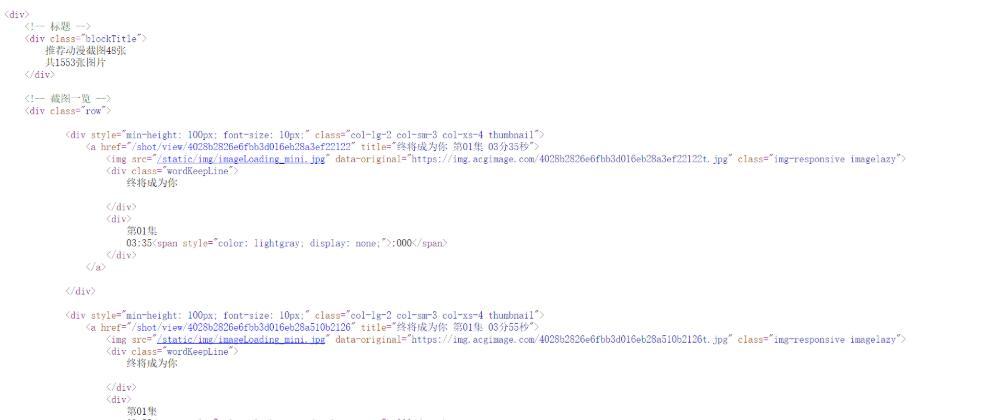Screen dimensions: 987x420
Task: Click the href value ending in 510b2126
Action: click(x=242, y=327)
